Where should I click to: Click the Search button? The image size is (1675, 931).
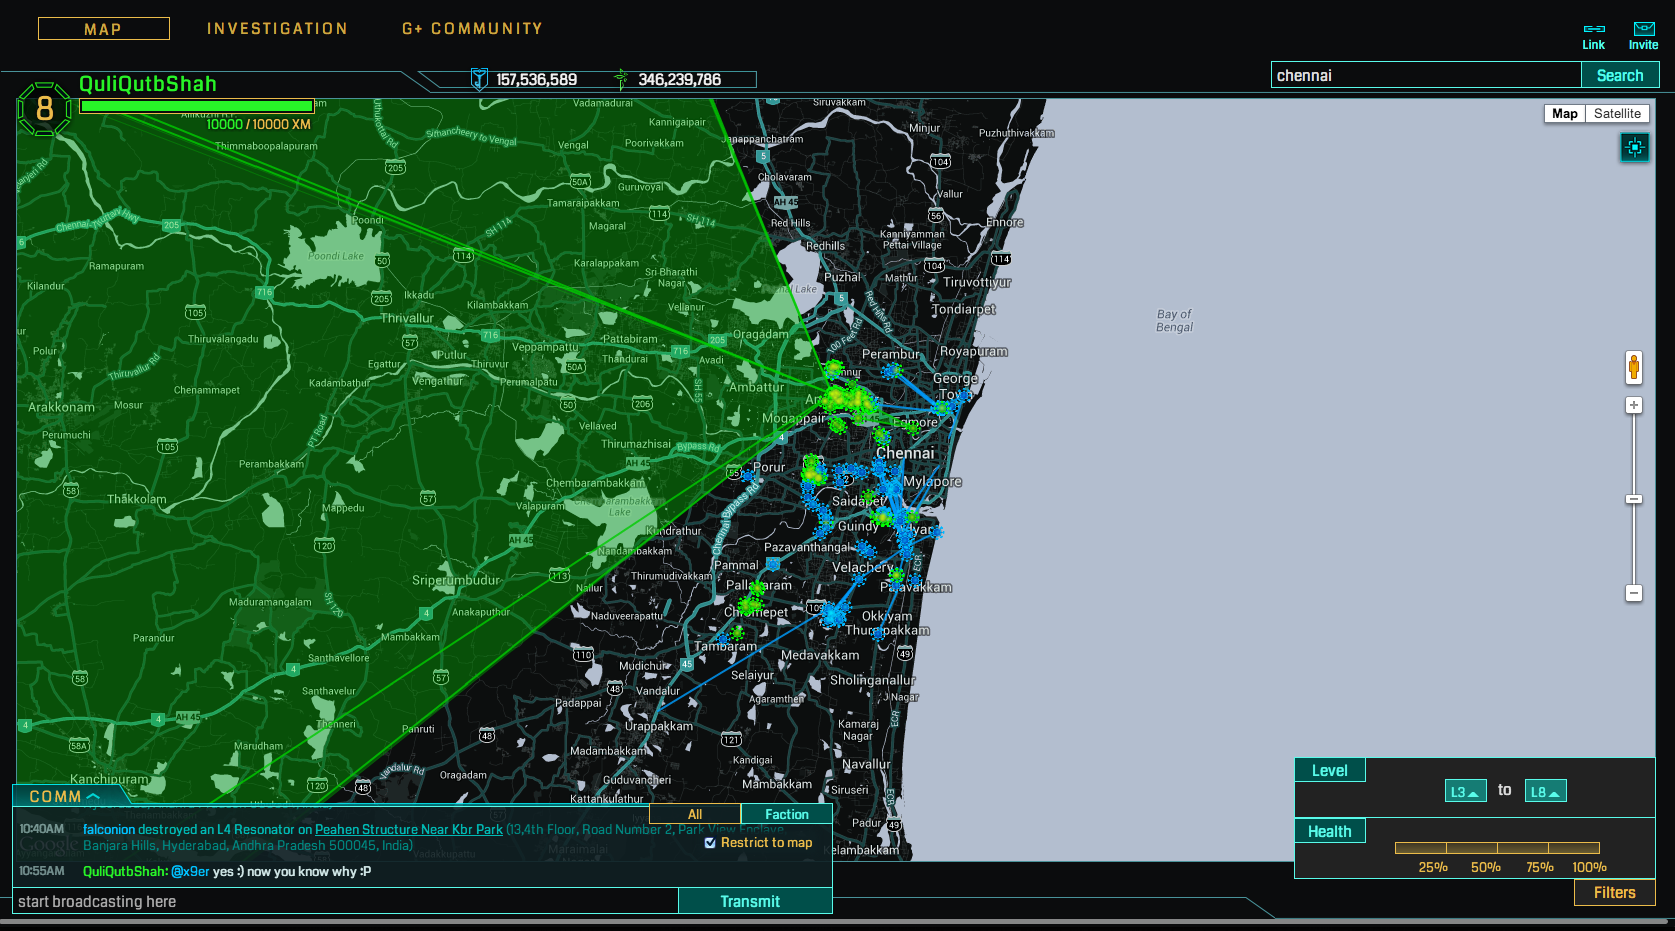1619,76
